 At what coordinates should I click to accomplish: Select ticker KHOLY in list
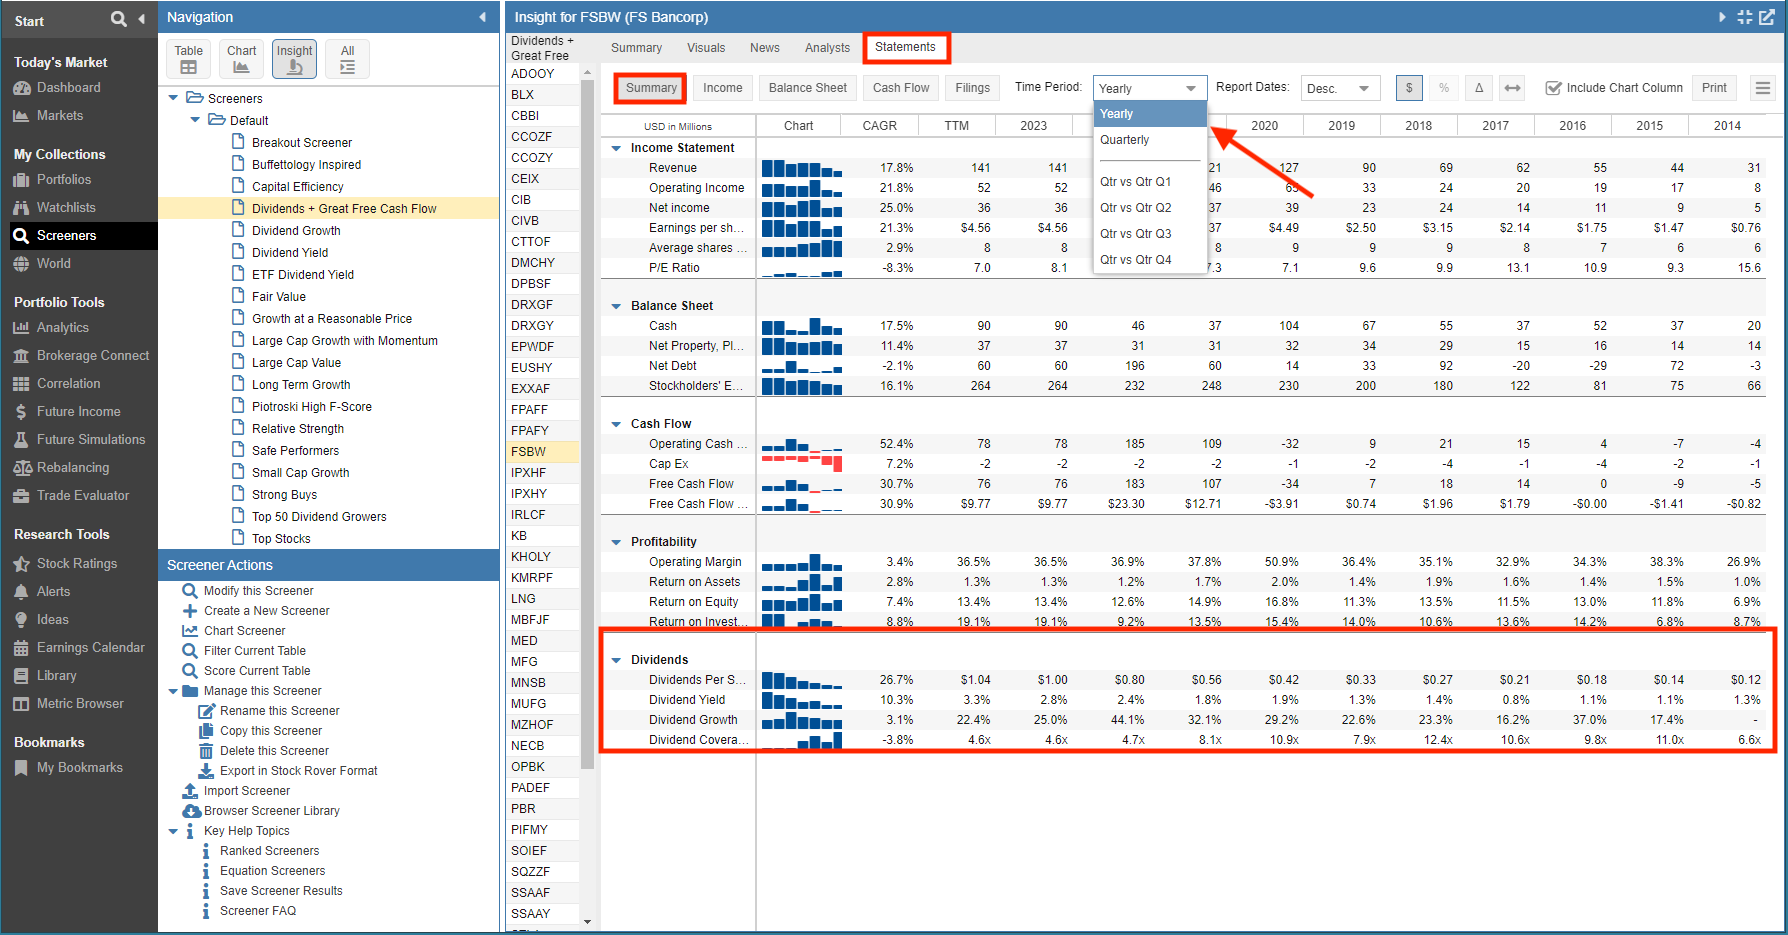coord(542,557)
